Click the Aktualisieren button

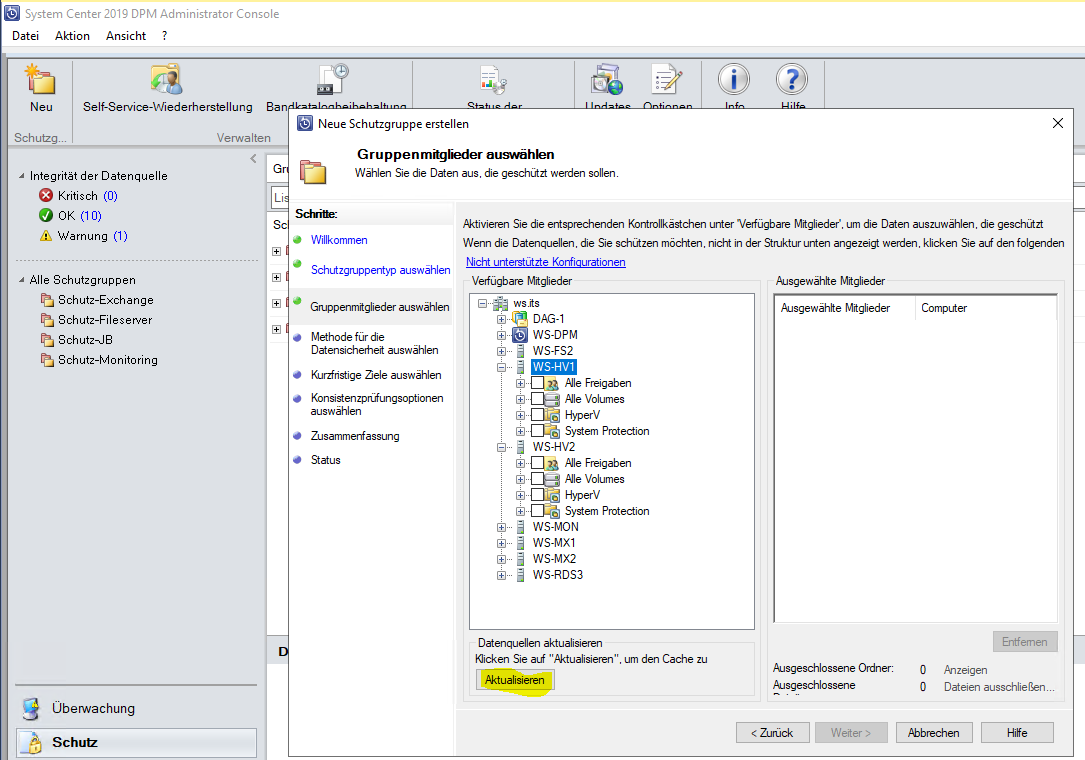(515, 680)
